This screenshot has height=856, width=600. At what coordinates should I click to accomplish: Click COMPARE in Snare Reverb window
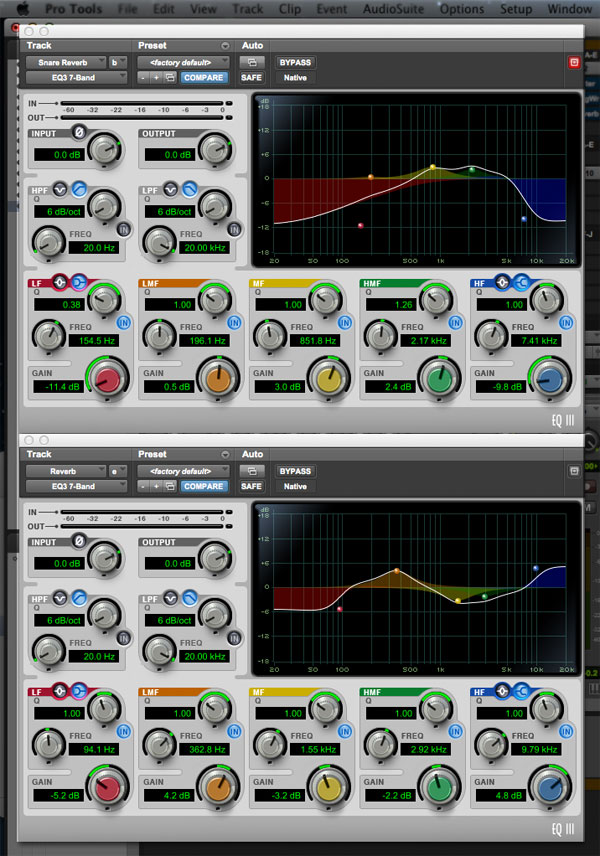pos(204,78)
